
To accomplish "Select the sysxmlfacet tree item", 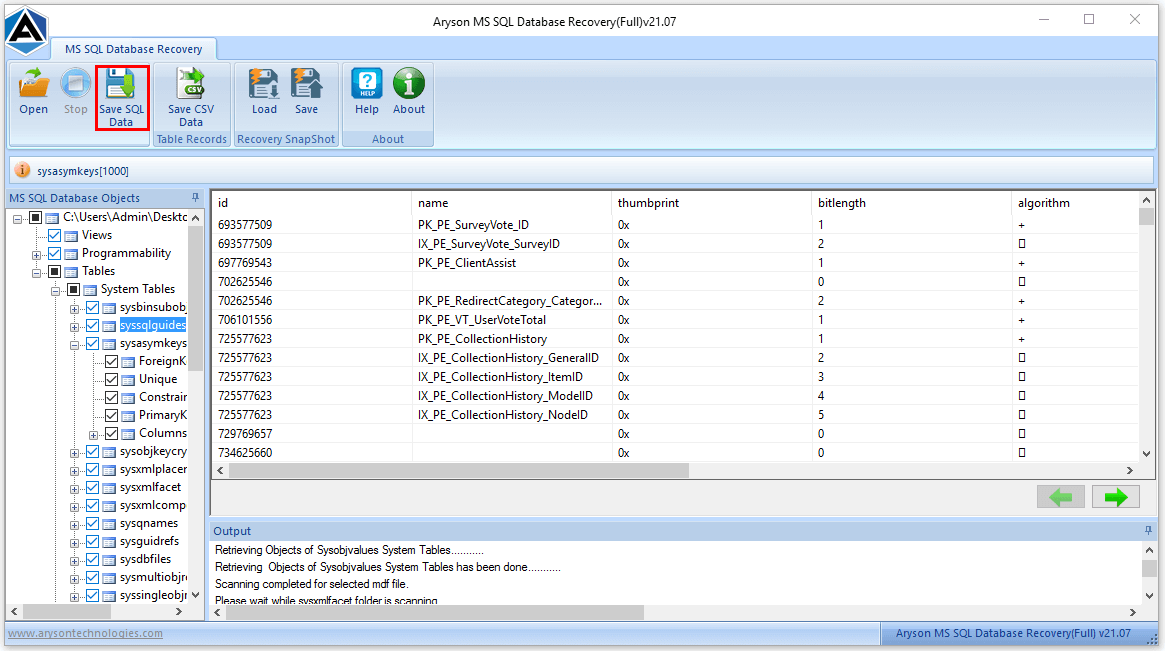I will (150, 487).
